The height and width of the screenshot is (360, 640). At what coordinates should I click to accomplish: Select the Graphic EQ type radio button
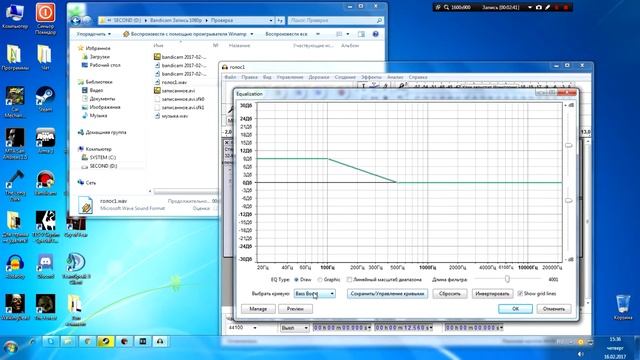(320, 280)
